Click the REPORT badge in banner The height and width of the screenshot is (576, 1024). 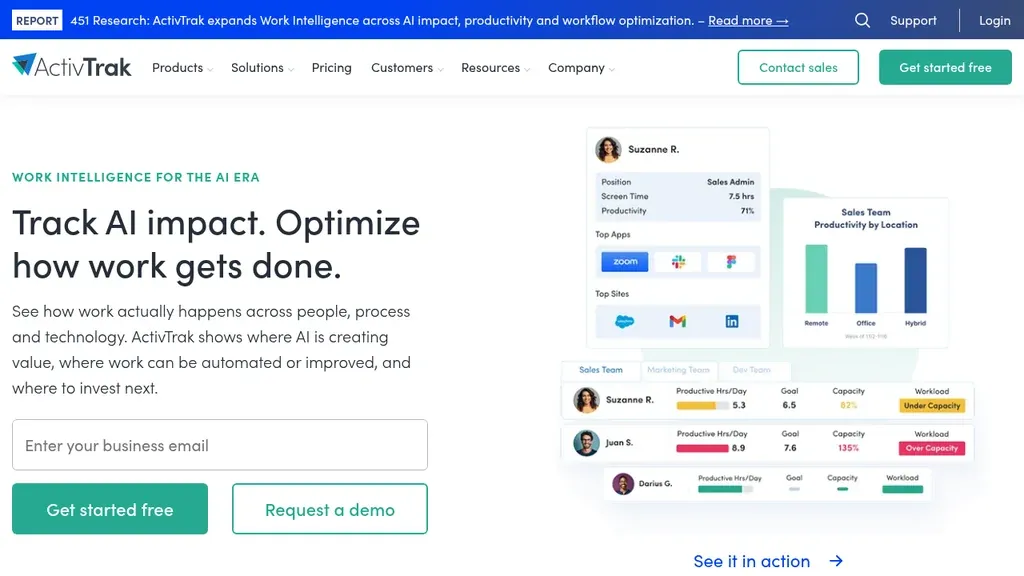tap(37, 20)
